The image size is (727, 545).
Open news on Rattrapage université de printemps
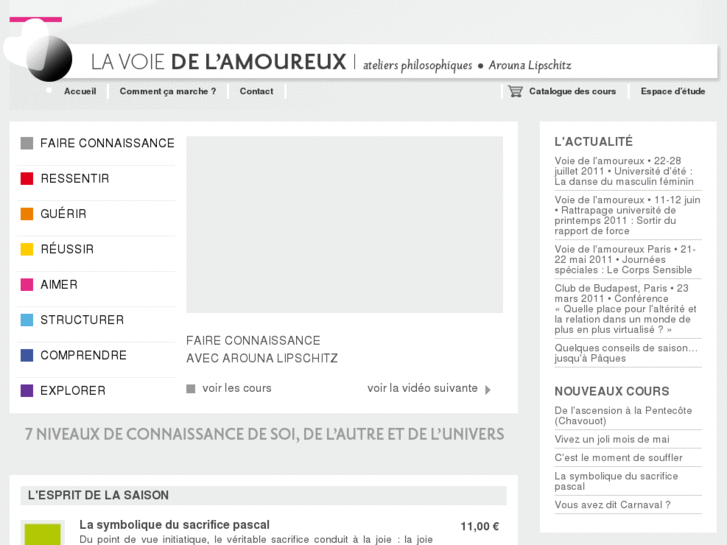point(627,215)
